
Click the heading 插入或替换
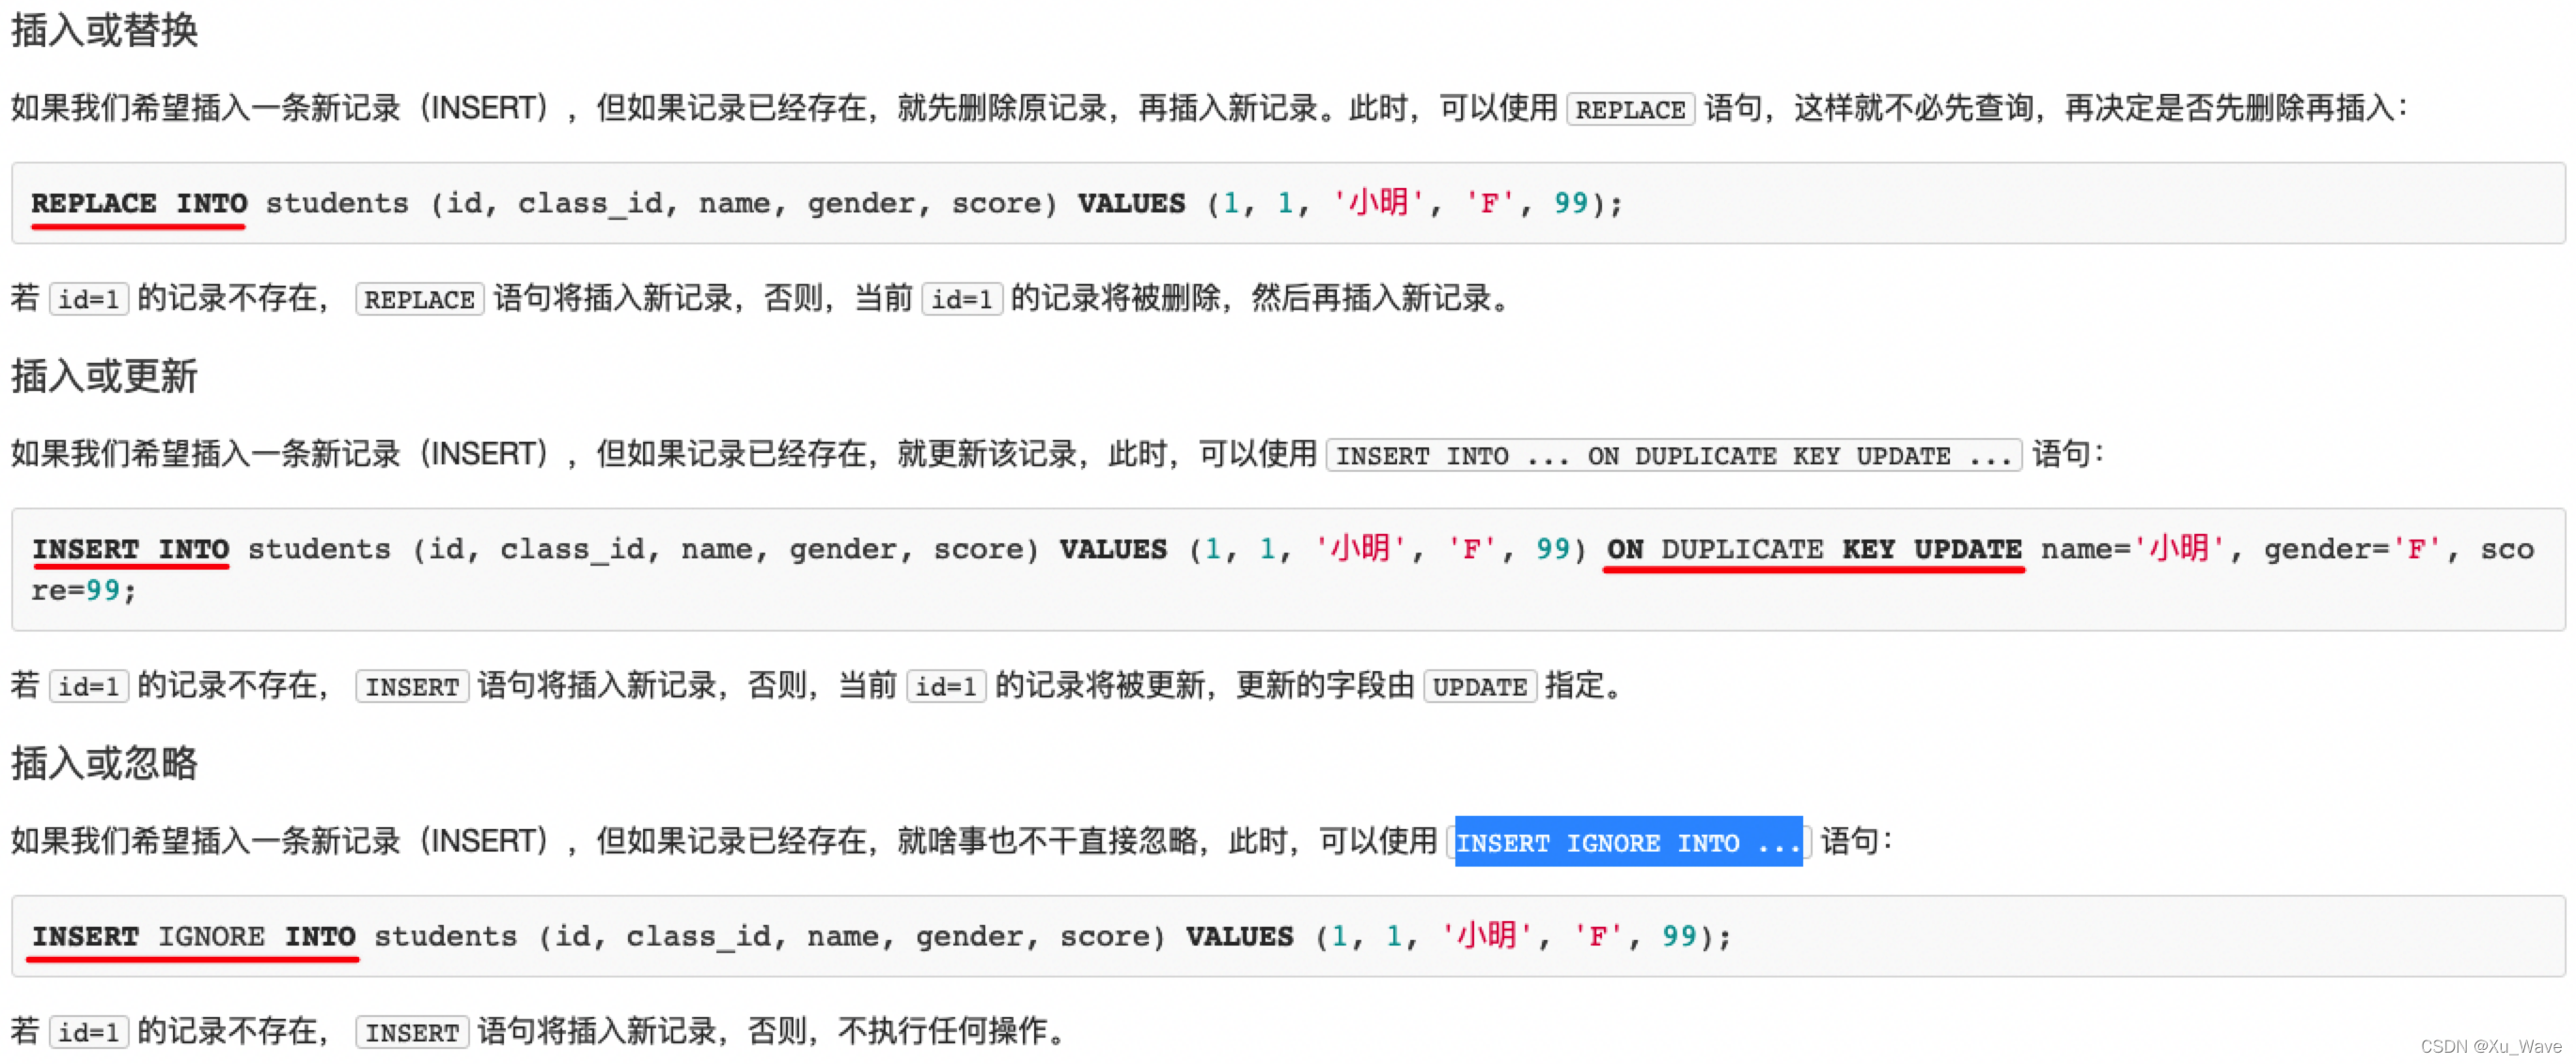coord(104,30)
